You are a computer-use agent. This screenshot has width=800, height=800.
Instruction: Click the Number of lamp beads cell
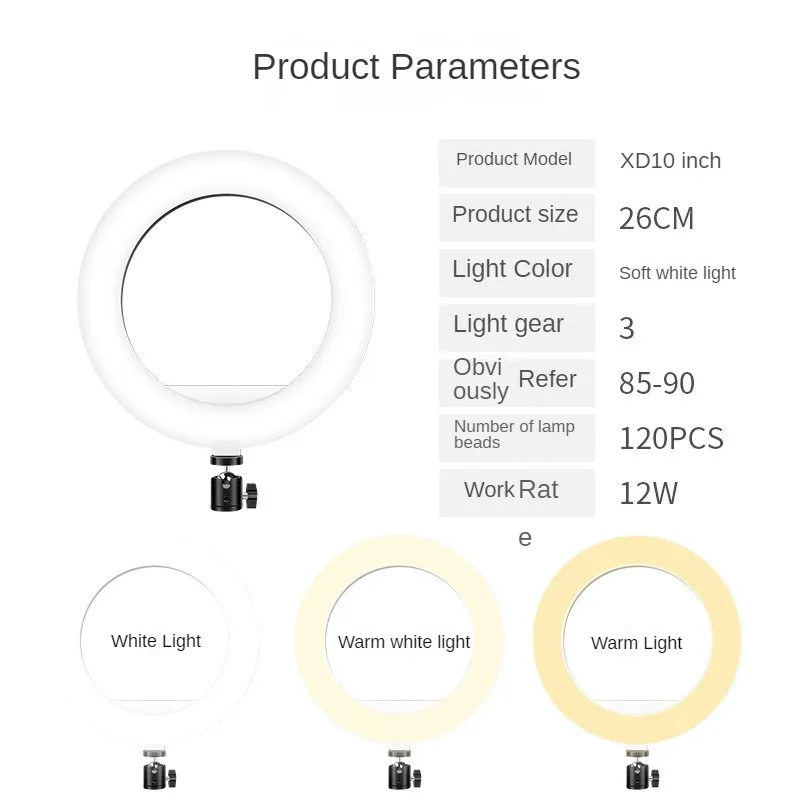coord(517,438)
